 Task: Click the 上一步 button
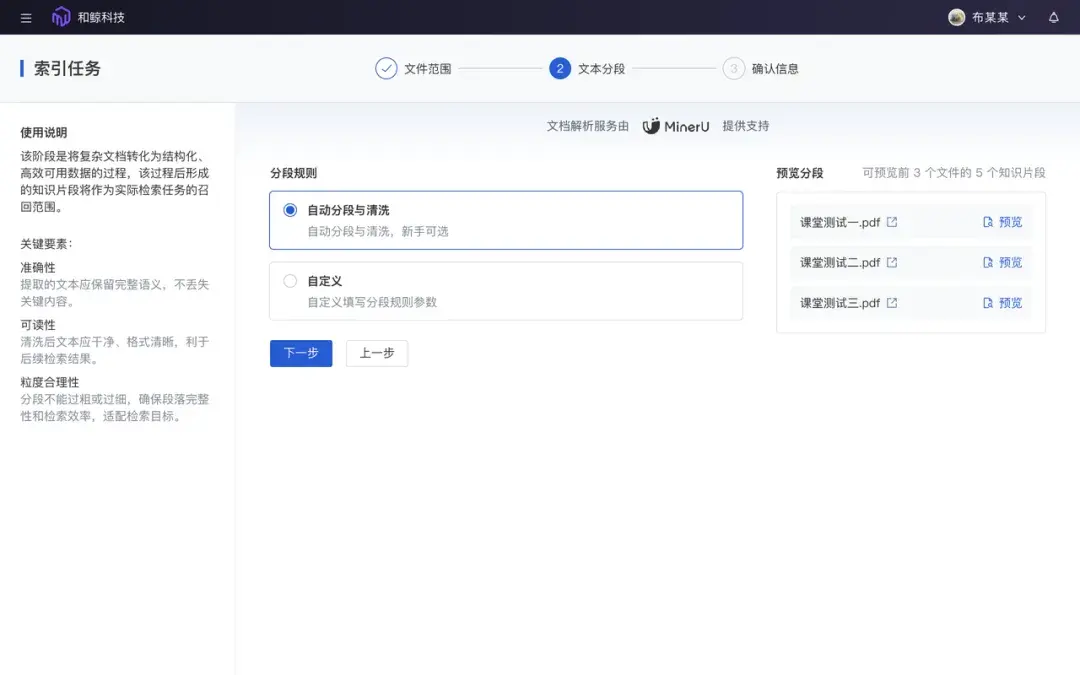pyautogui.click(x=377, y=353)
